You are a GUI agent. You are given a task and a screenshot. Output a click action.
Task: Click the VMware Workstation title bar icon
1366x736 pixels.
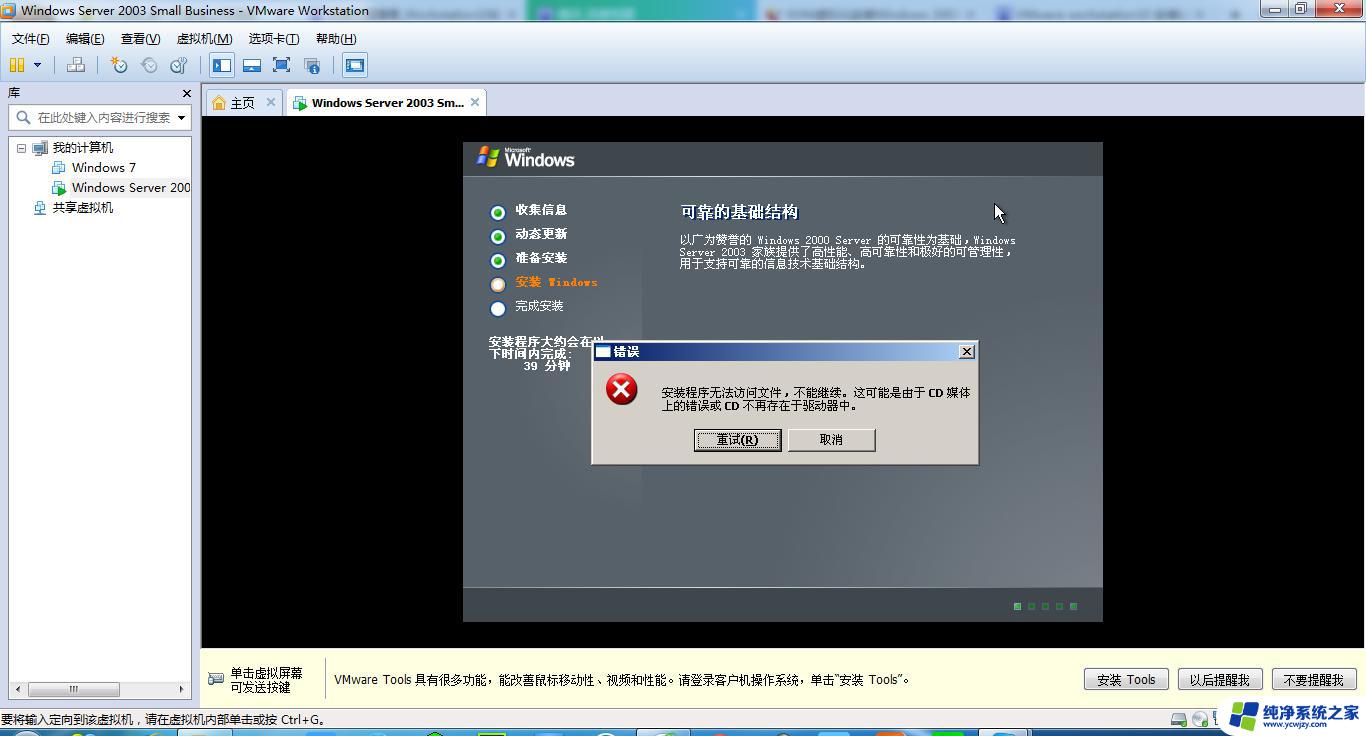[x=9, y=10]
